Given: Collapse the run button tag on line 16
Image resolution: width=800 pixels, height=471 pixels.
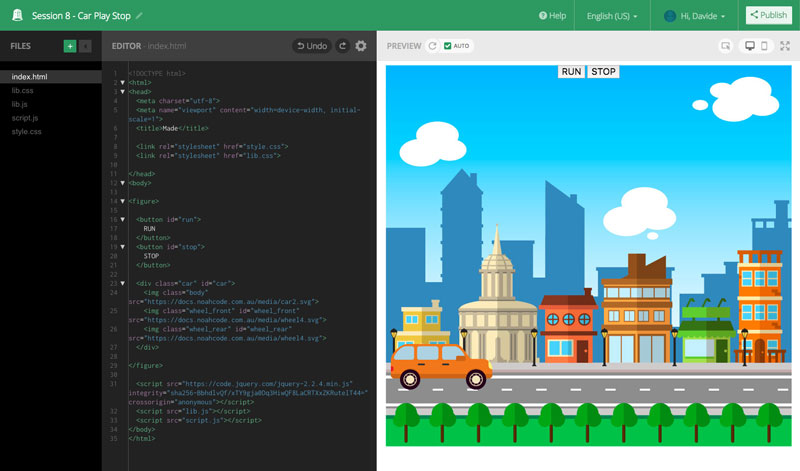Looking at the screenshot, I should (122, 219).
